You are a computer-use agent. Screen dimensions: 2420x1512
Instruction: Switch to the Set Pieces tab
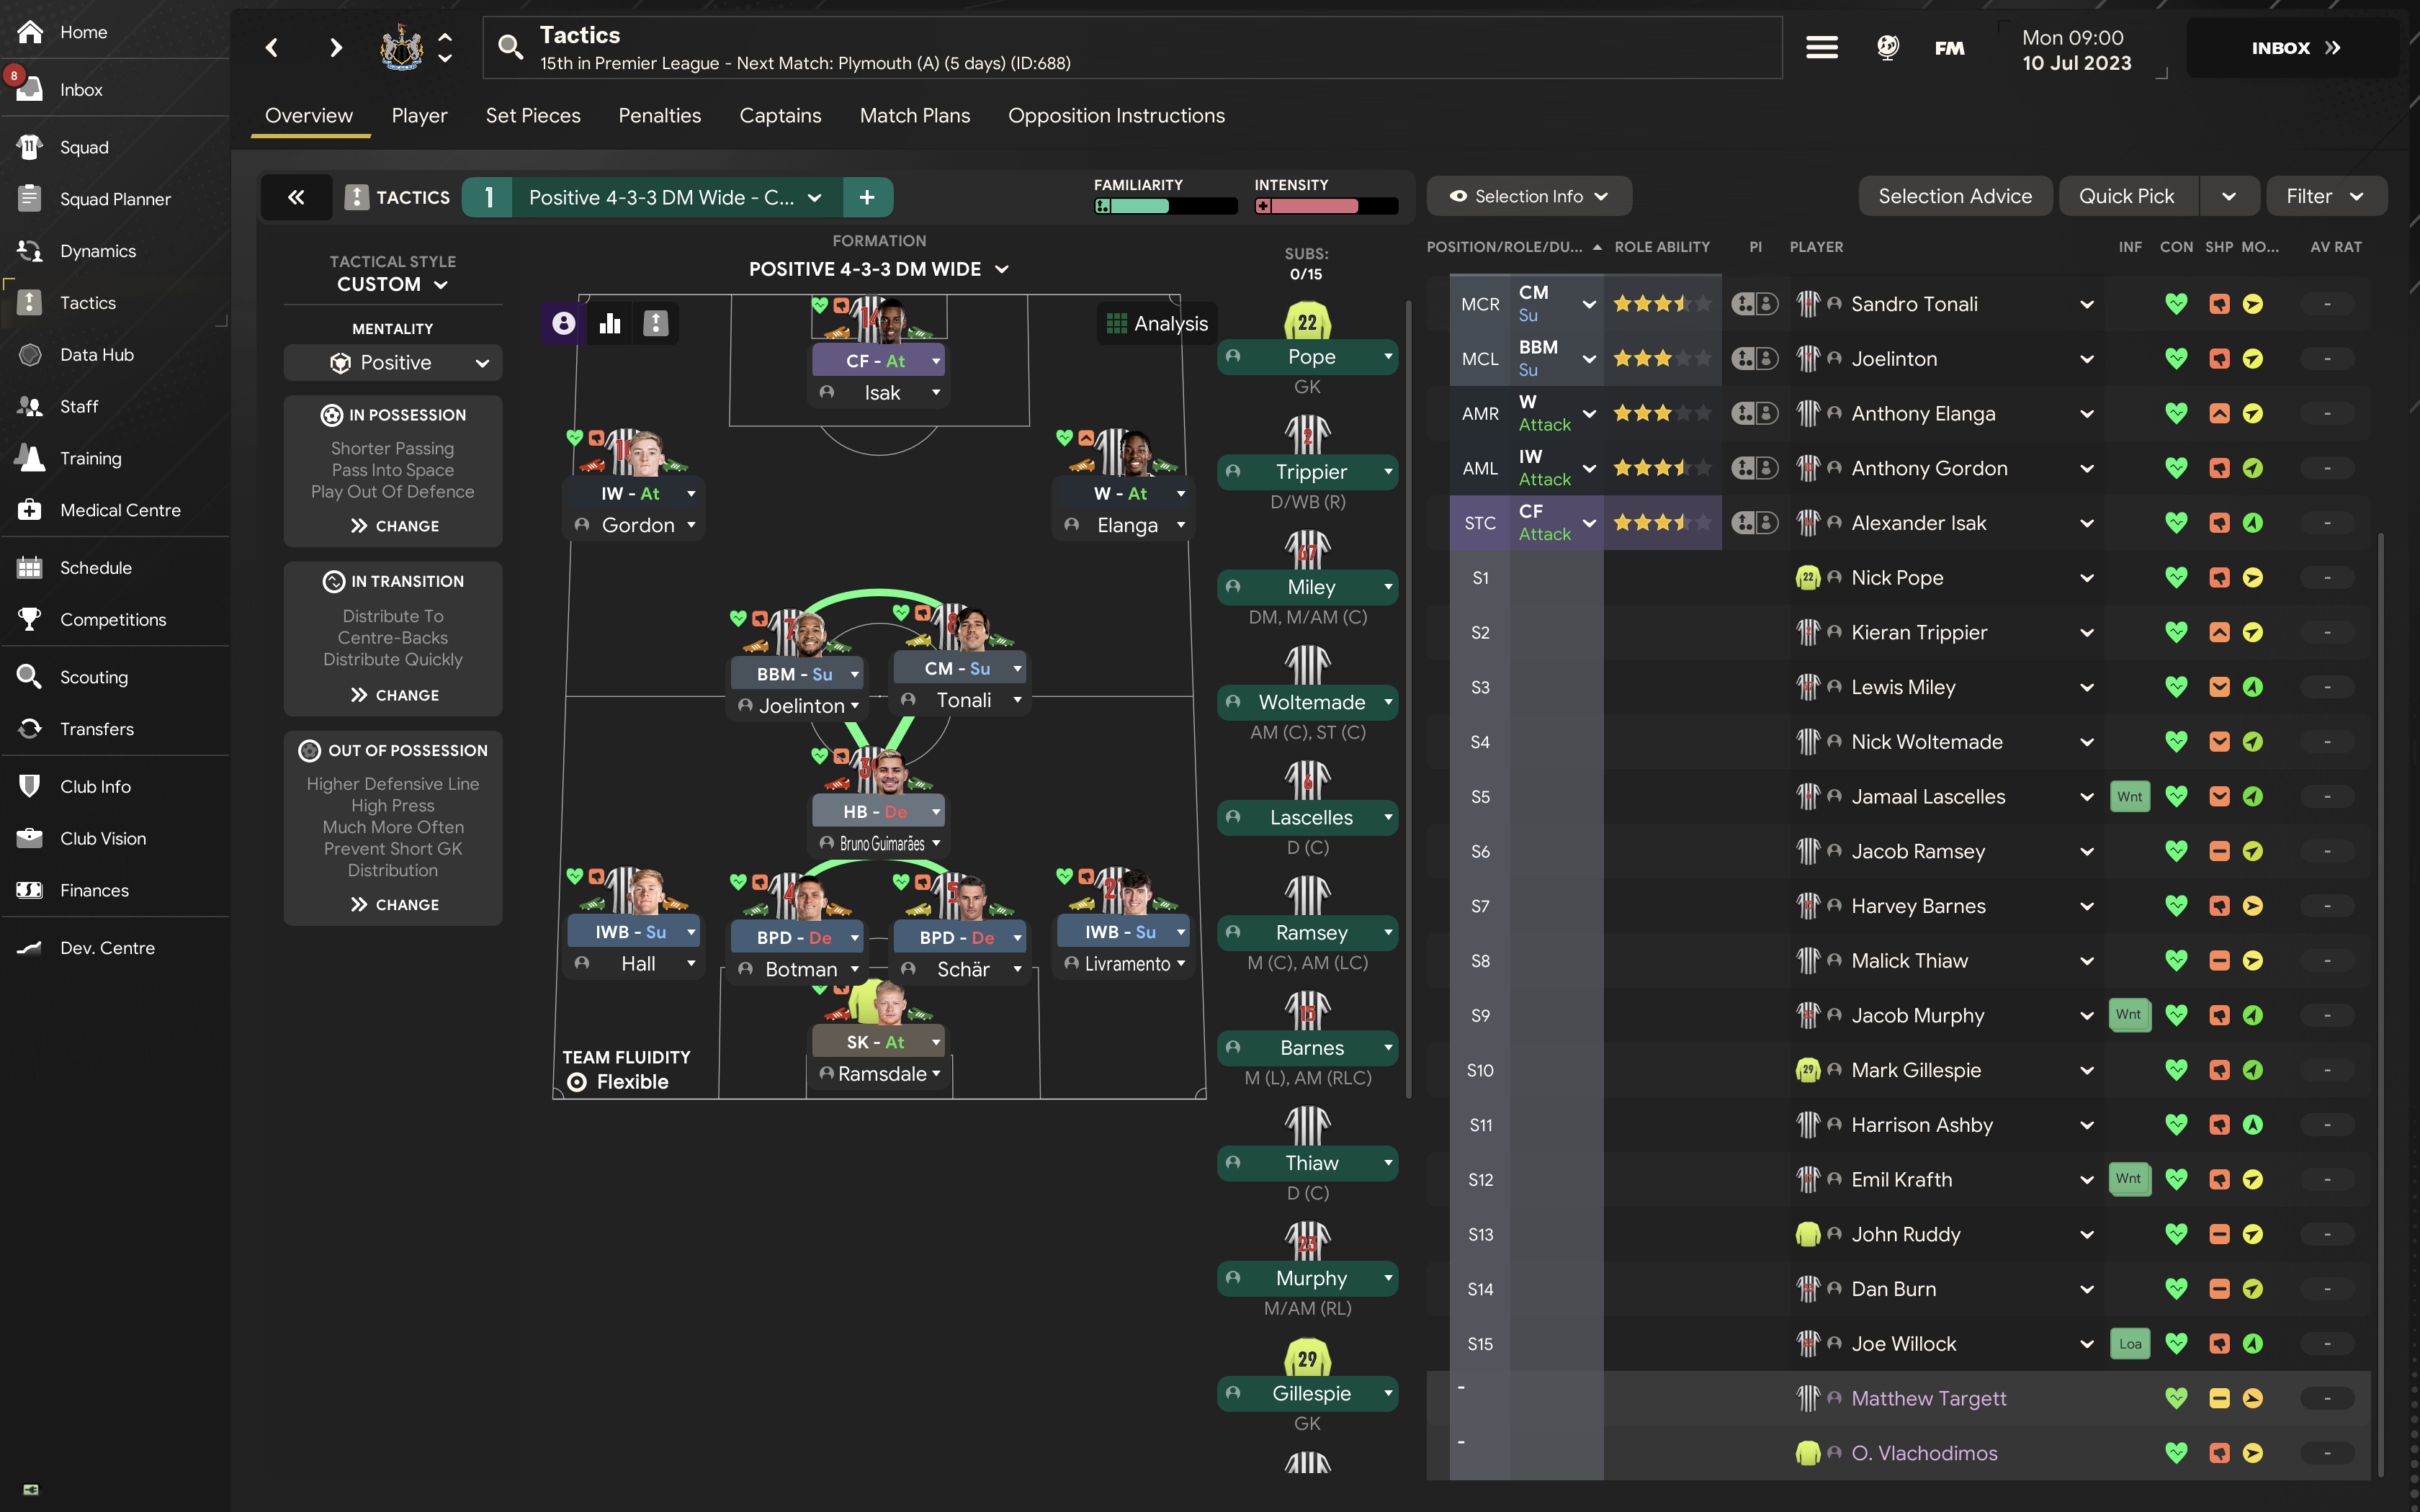pos(532,115)
